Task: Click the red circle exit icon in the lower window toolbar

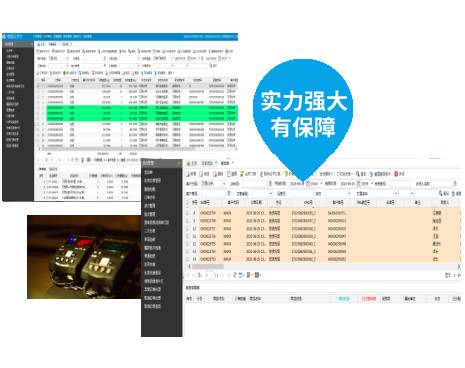Action: pos(396,174)
